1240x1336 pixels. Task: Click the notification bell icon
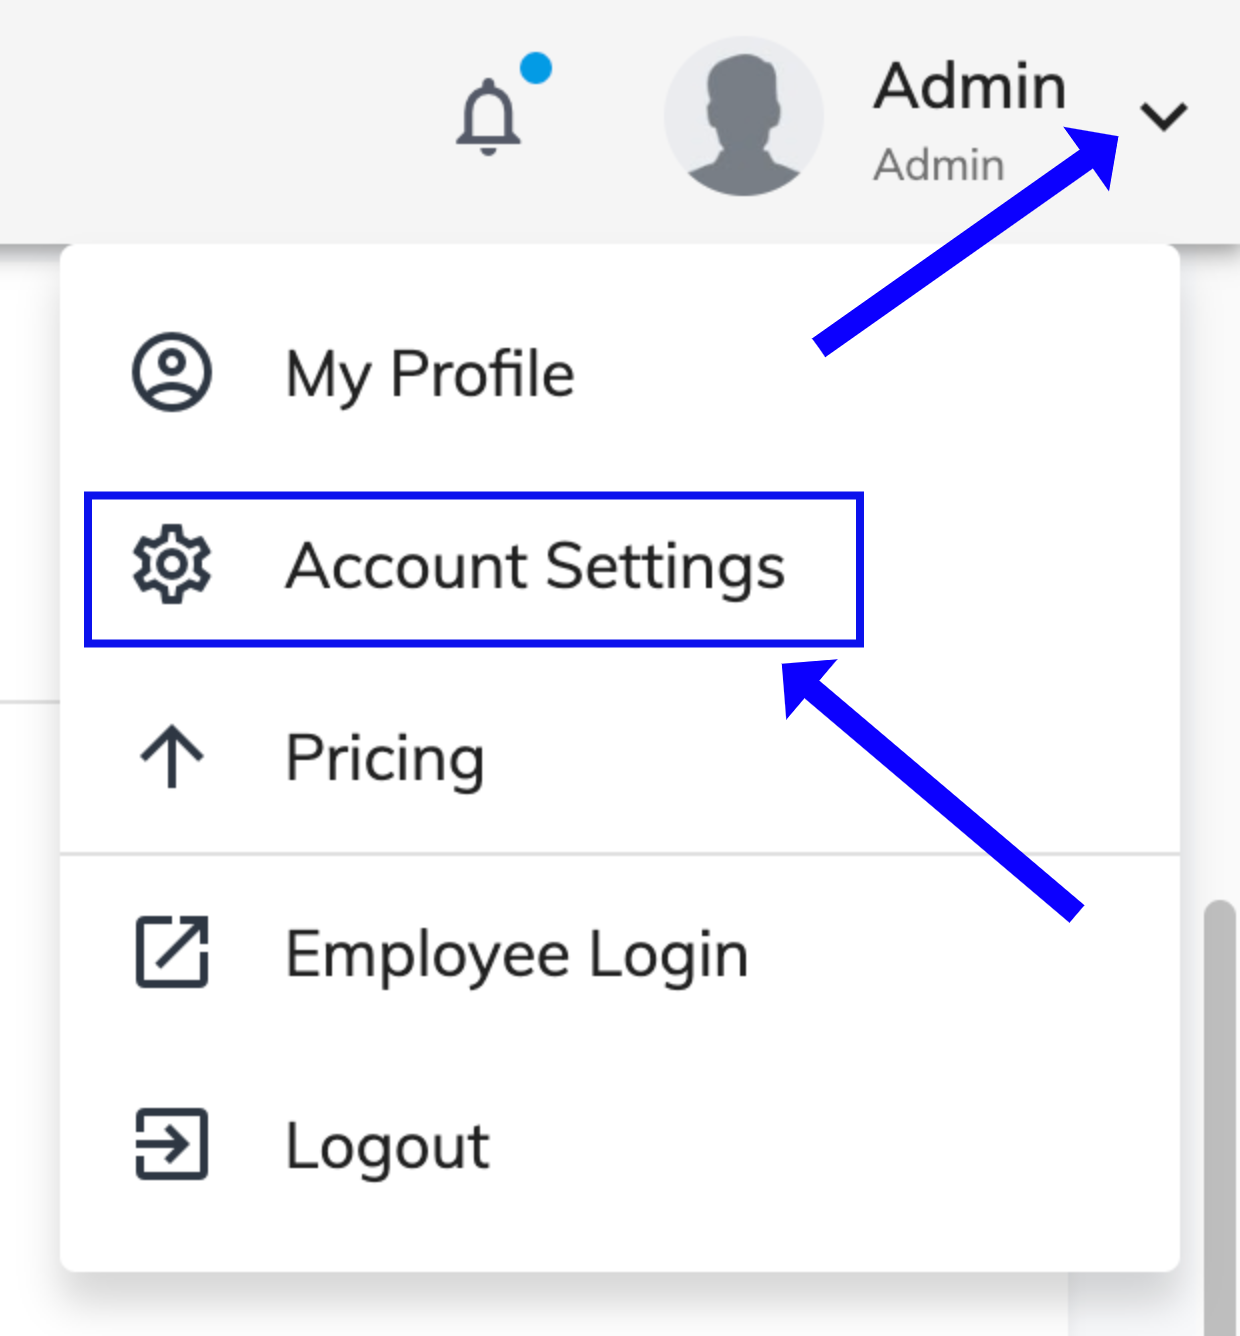coord(490,115)
